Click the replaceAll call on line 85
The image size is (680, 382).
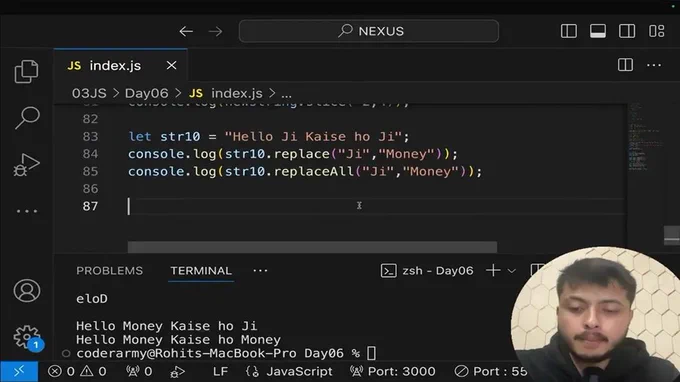click(314, 171)
